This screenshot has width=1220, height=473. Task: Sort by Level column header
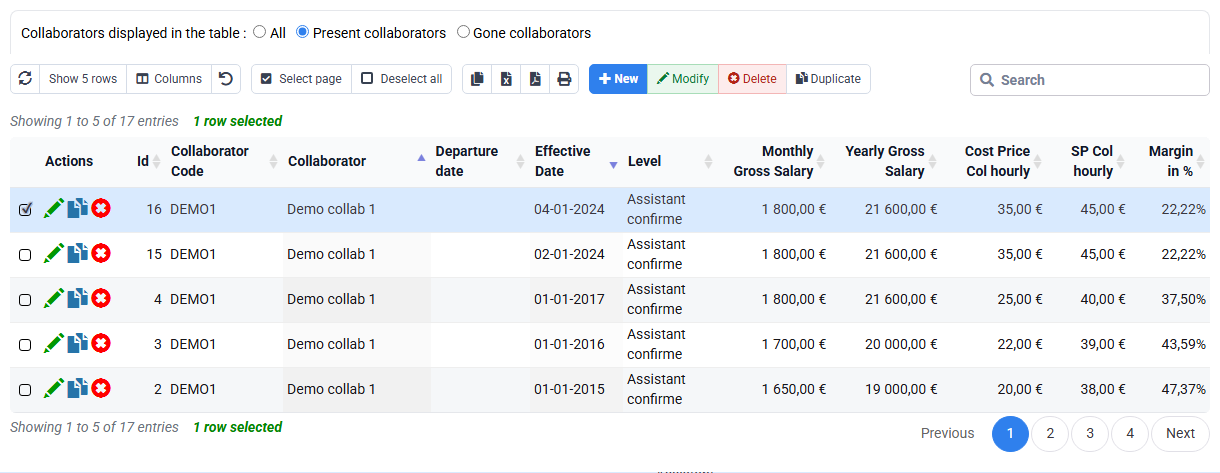pos(669,161)
